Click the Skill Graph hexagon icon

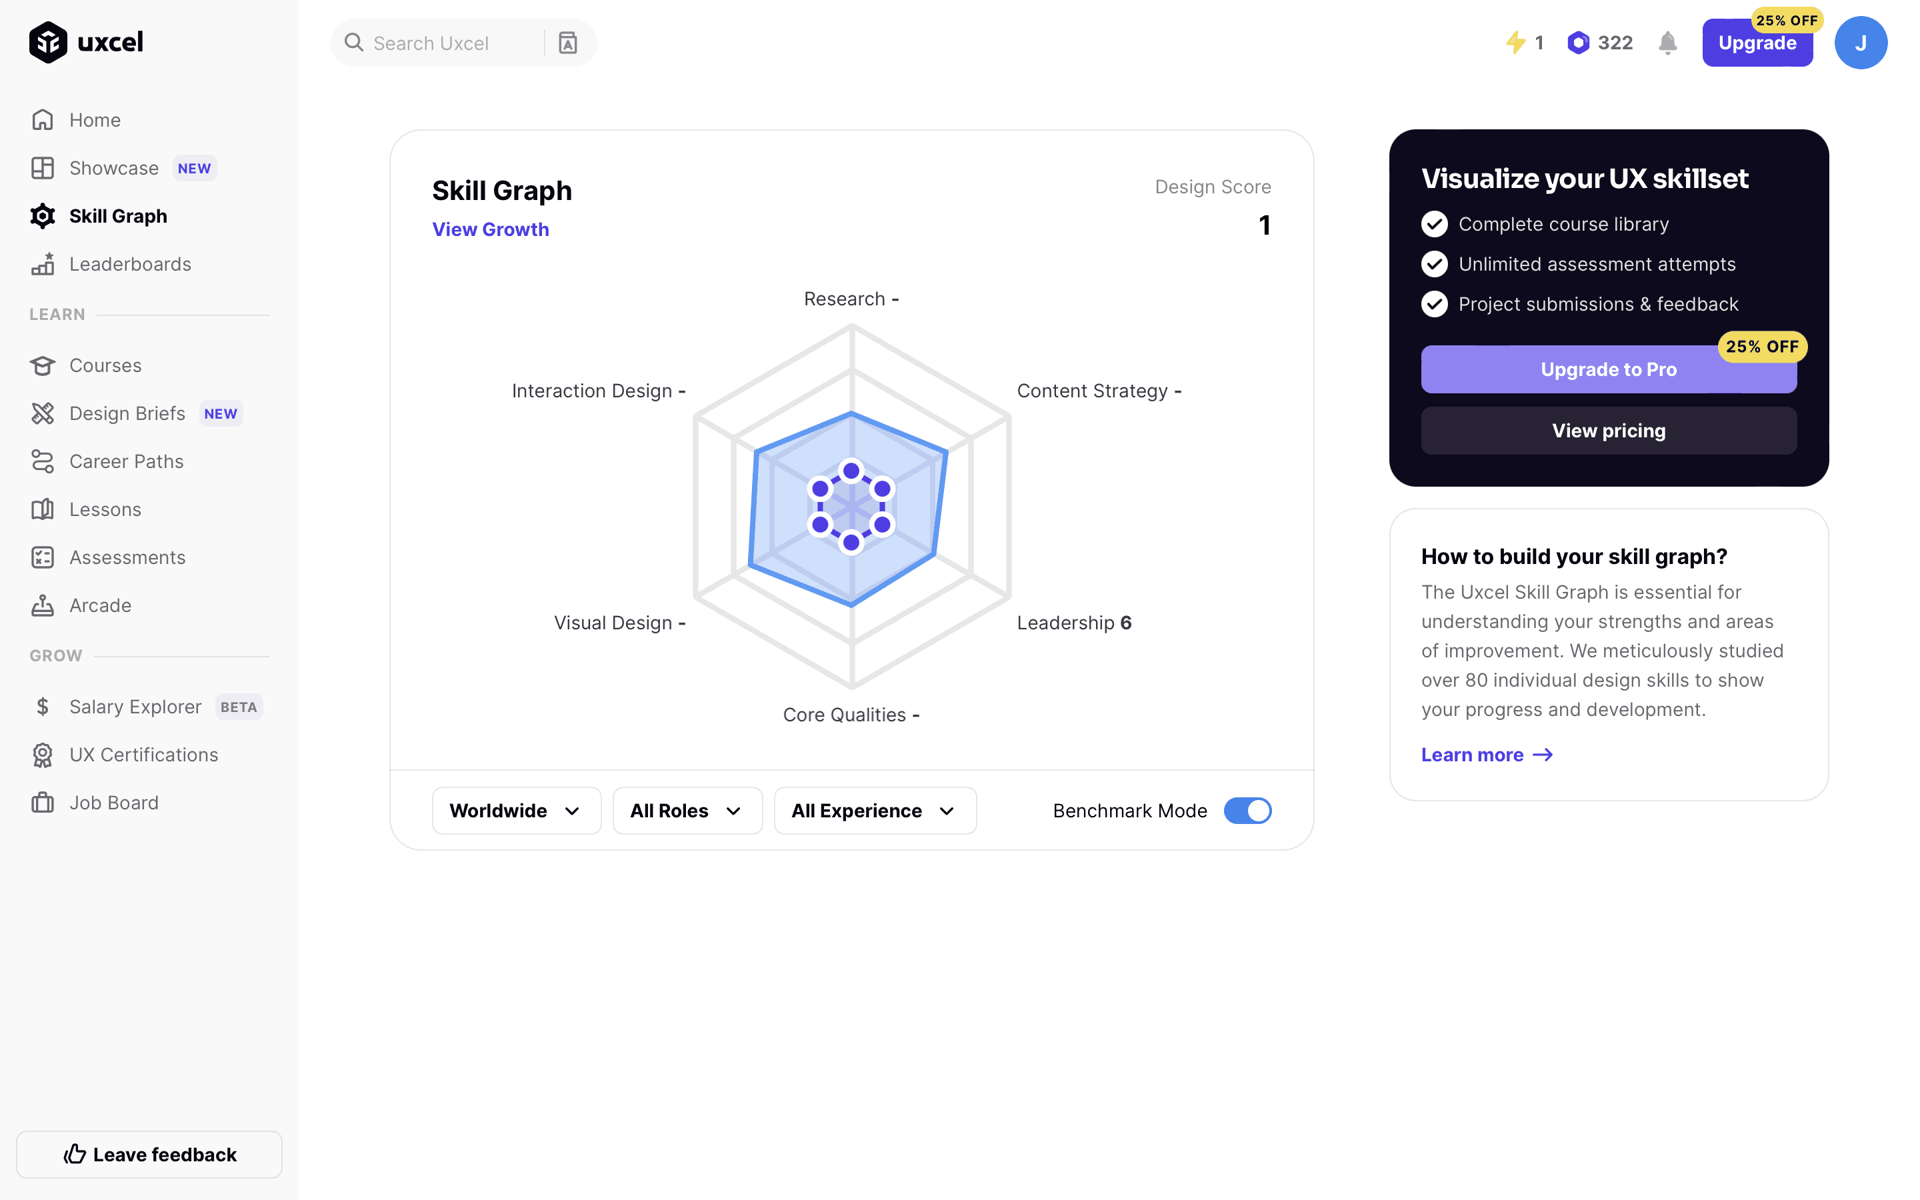pos(42,216)
